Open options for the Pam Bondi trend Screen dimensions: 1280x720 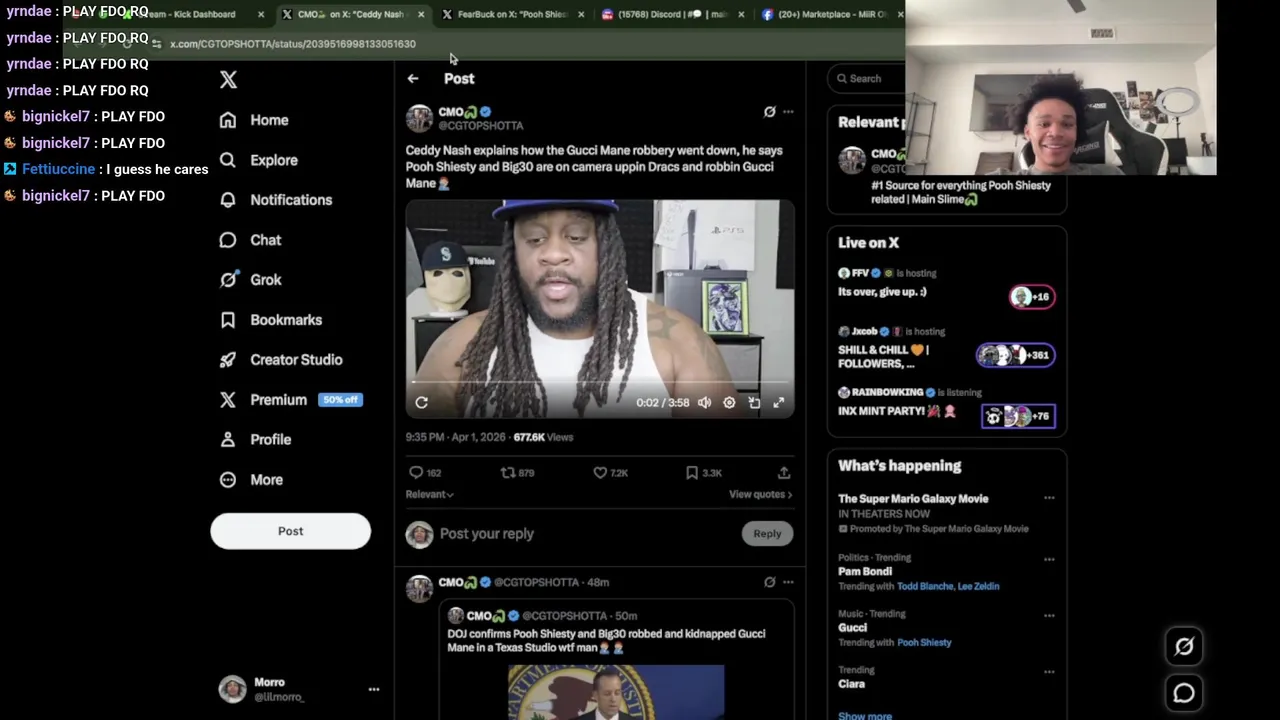point(1049,560)
